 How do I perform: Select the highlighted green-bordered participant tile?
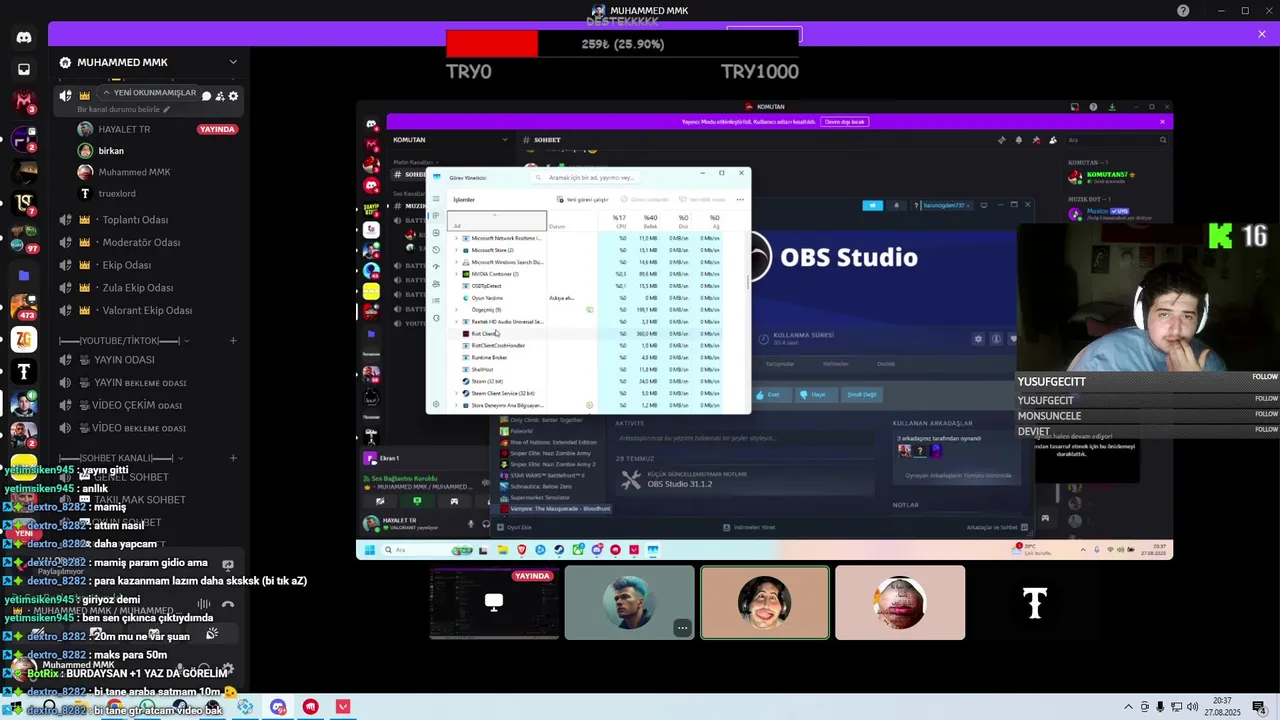(765, 602)
